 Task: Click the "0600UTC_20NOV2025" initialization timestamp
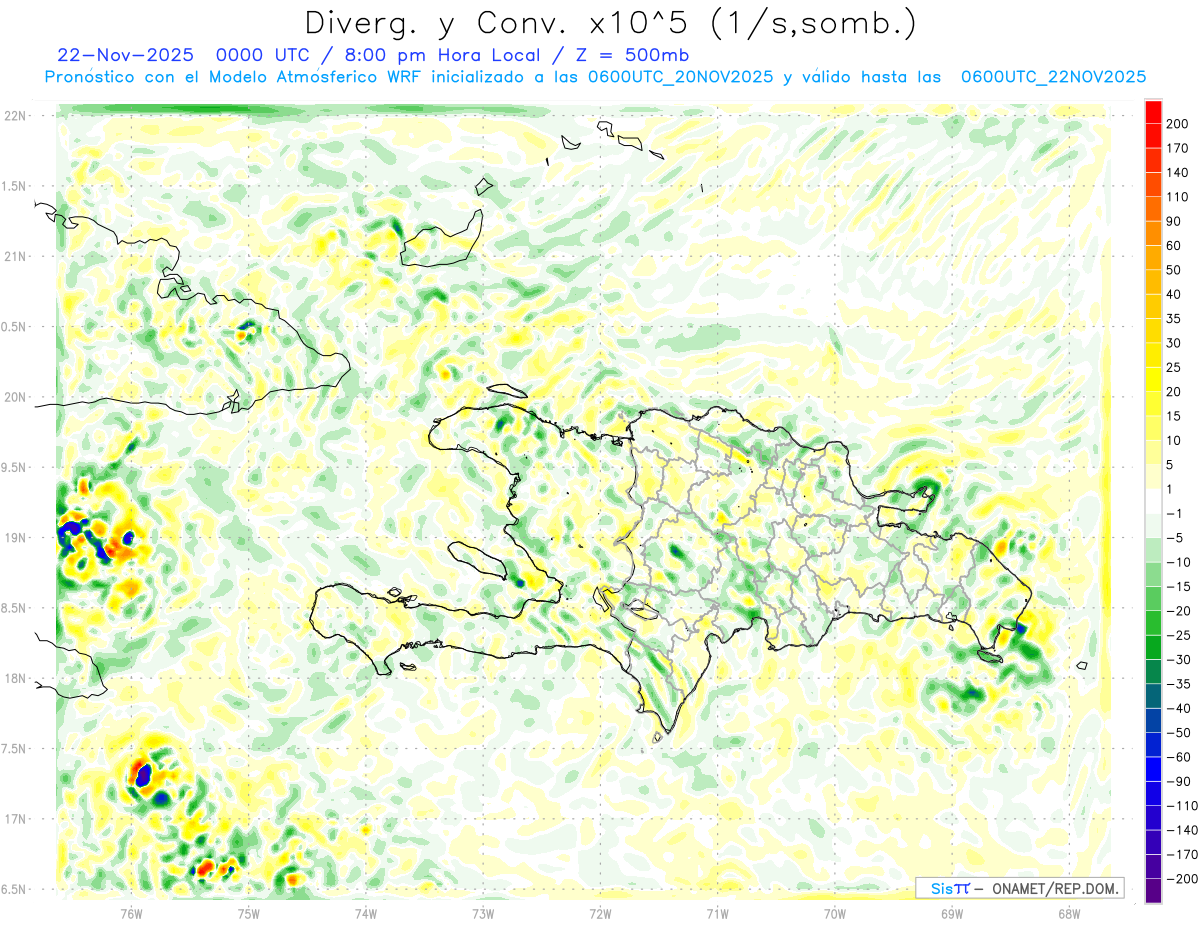click(681, 76)
